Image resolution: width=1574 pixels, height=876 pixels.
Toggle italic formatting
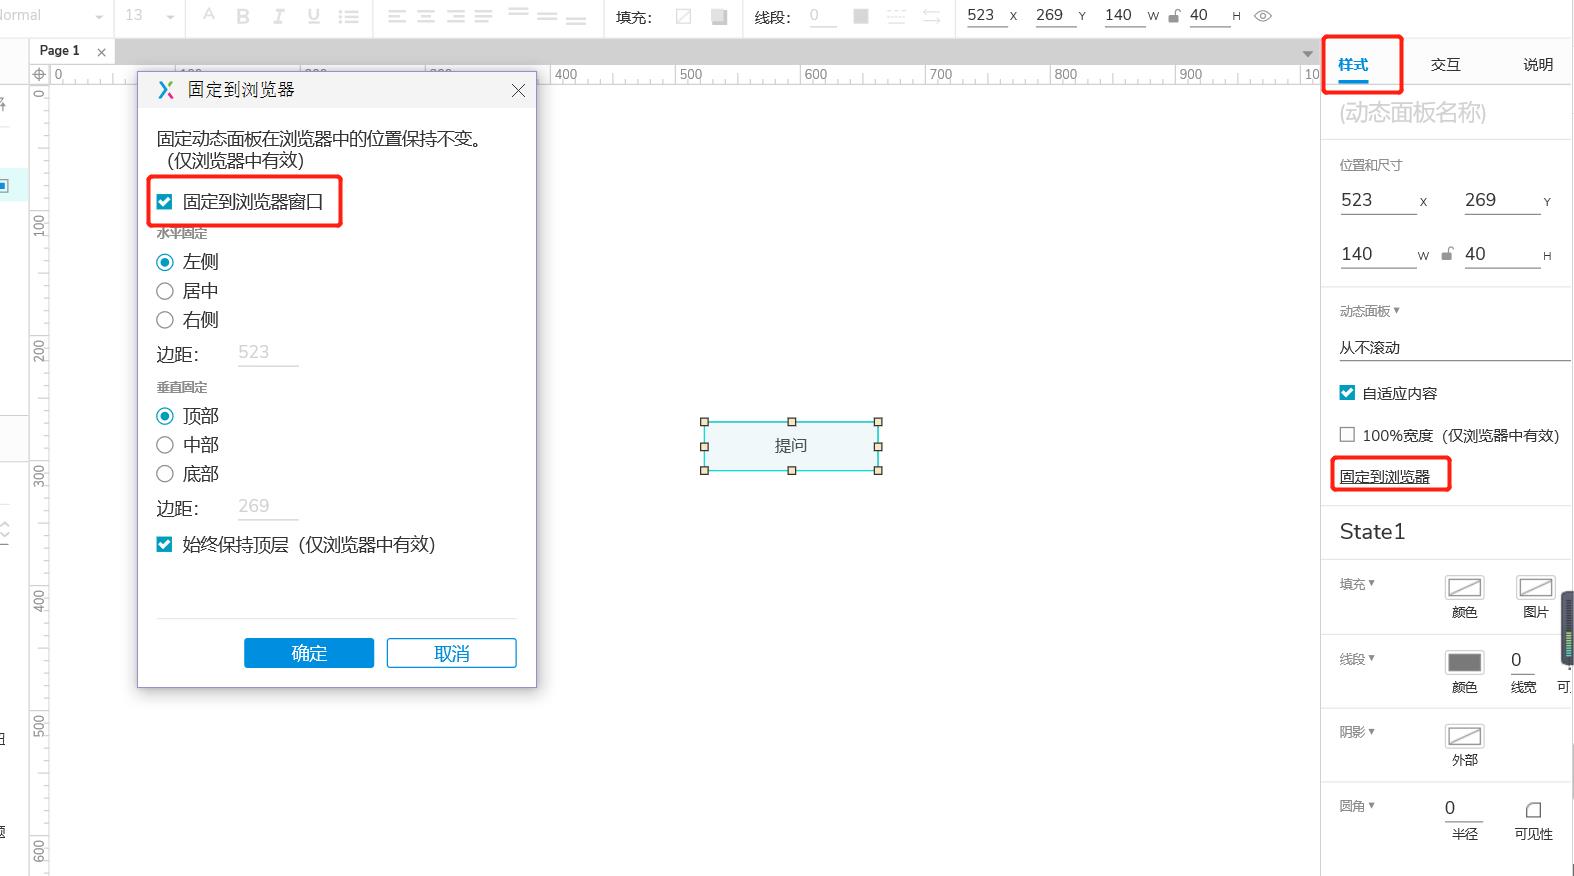pos(278,16)
